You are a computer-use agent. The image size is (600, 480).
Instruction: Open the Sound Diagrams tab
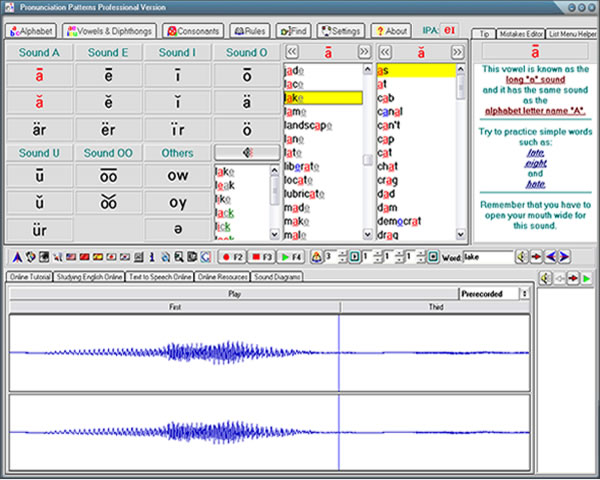click(277, 277)
